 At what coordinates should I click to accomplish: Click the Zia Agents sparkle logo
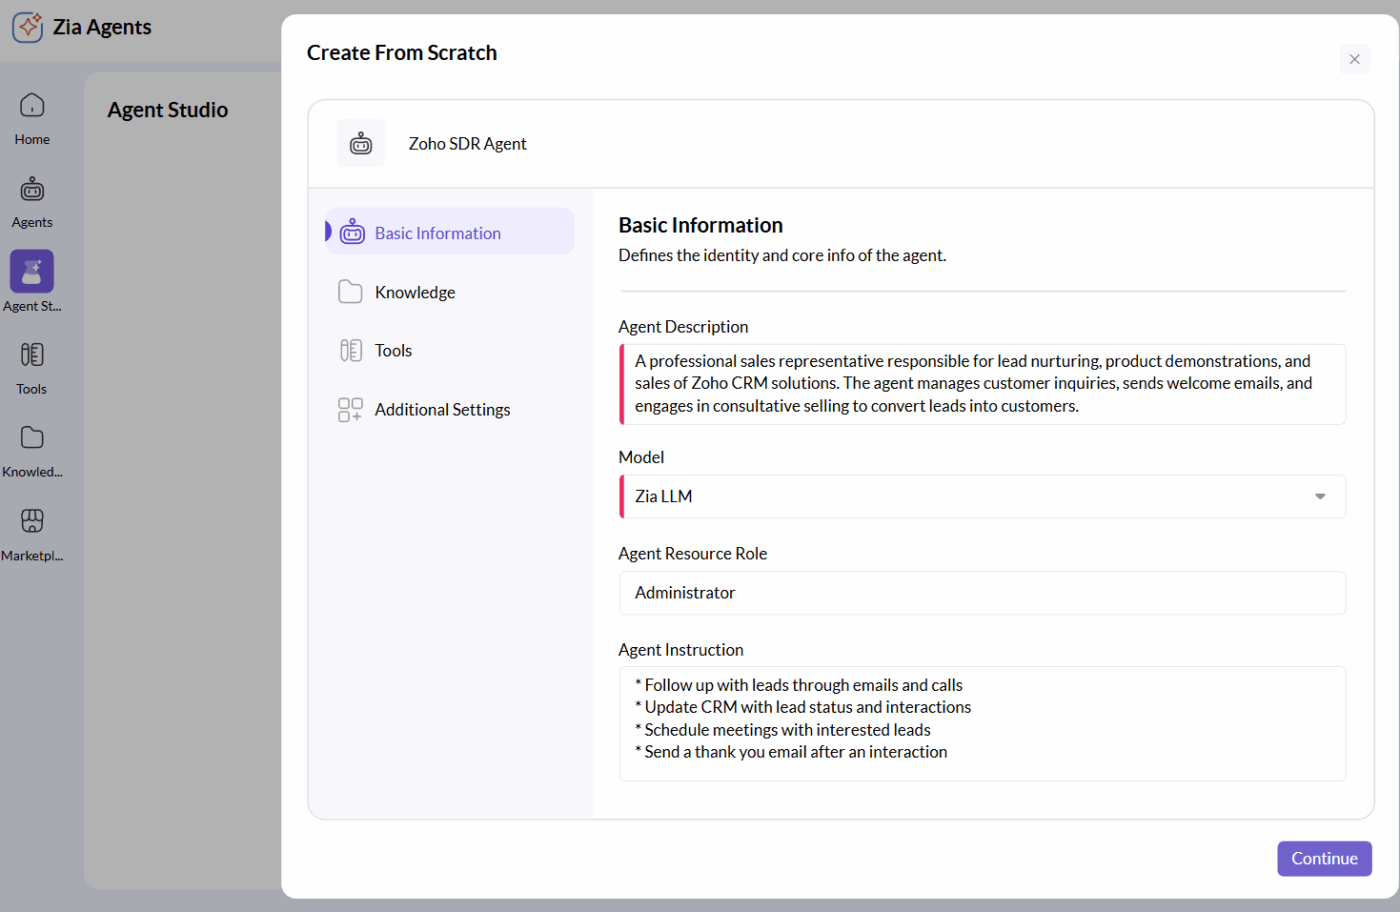[x=27, y=27]
